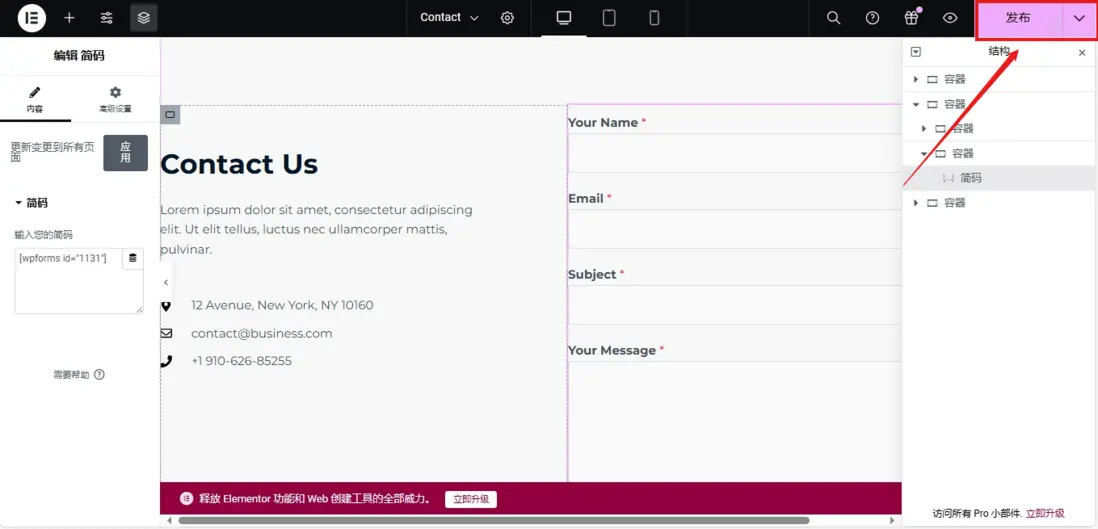Viewport: 1098px width, 529px height.
Task: Click the 立即升级 button in the banner
Action: point(471,500)
